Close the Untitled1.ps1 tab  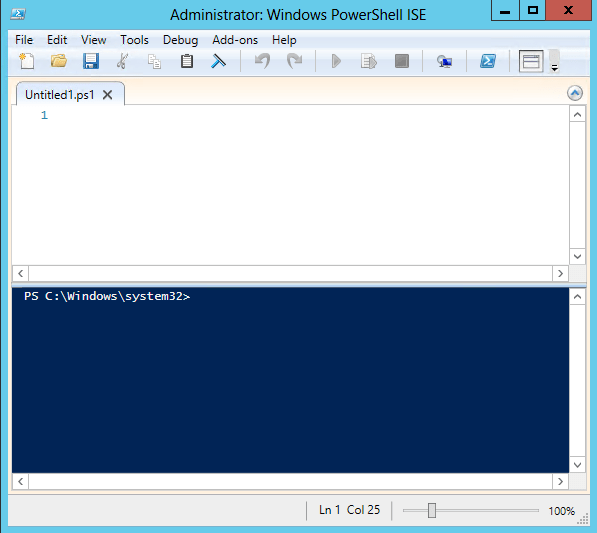coord(108,95)
